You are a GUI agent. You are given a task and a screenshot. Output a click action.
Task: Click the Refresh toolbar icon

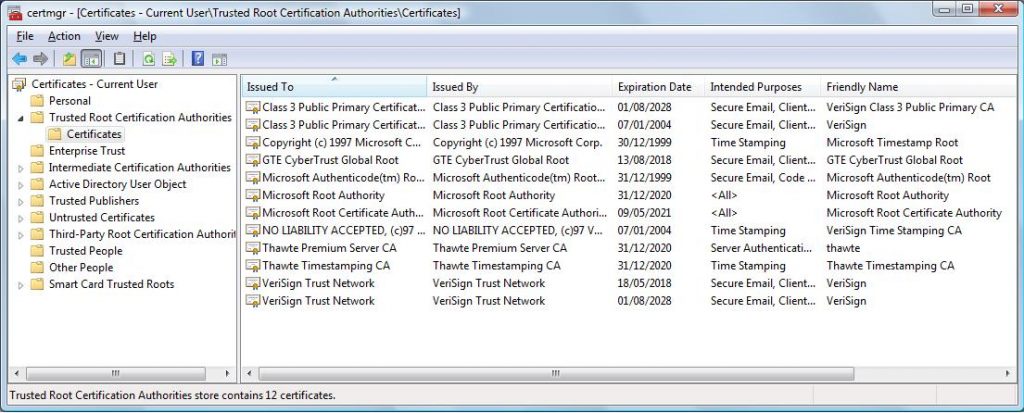point(148,59)
